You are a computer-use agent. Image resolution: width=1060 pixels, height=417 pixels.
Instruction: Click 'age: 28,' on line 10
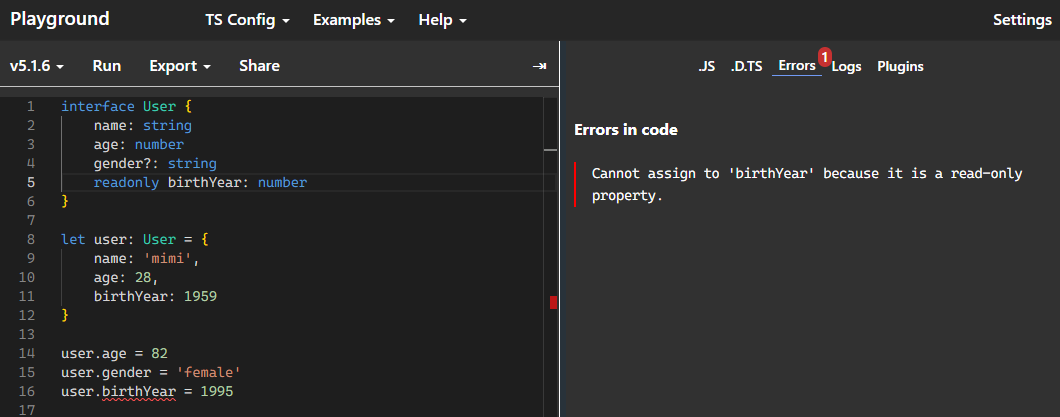[x=126, y=277]
